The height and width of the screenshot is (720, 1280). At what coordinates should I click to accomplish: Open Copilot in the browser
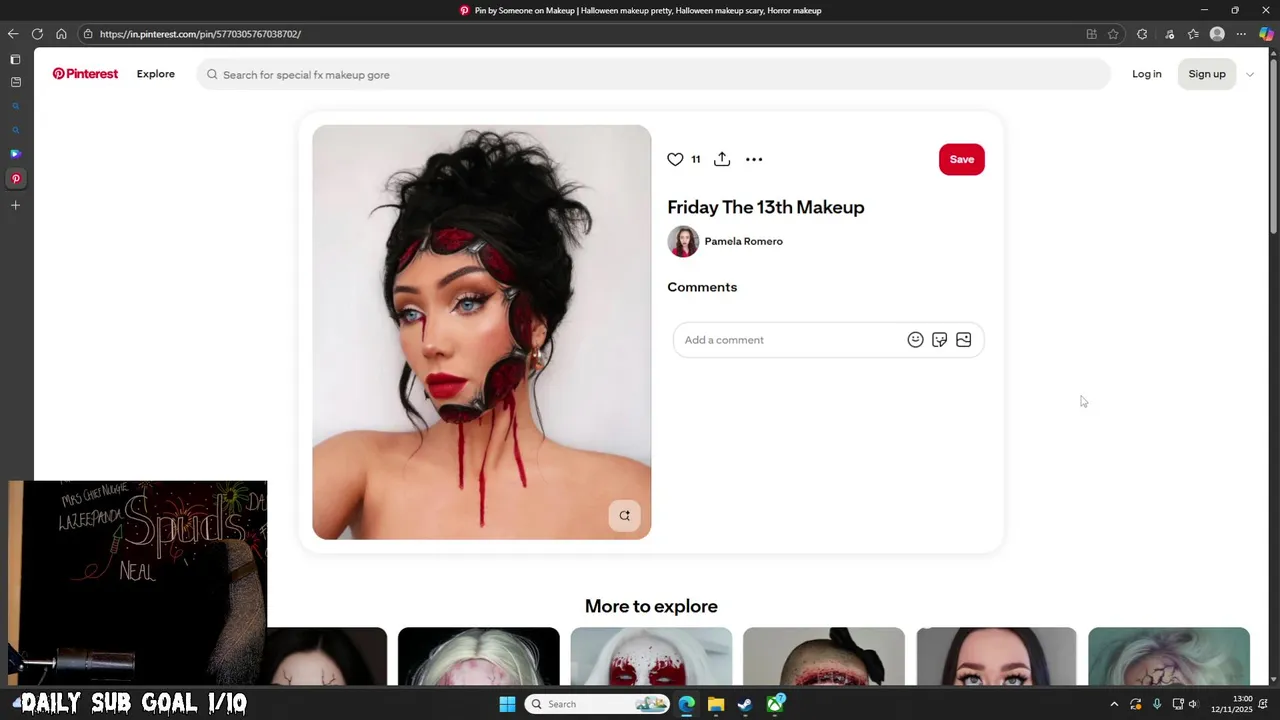click(1266, 34)
